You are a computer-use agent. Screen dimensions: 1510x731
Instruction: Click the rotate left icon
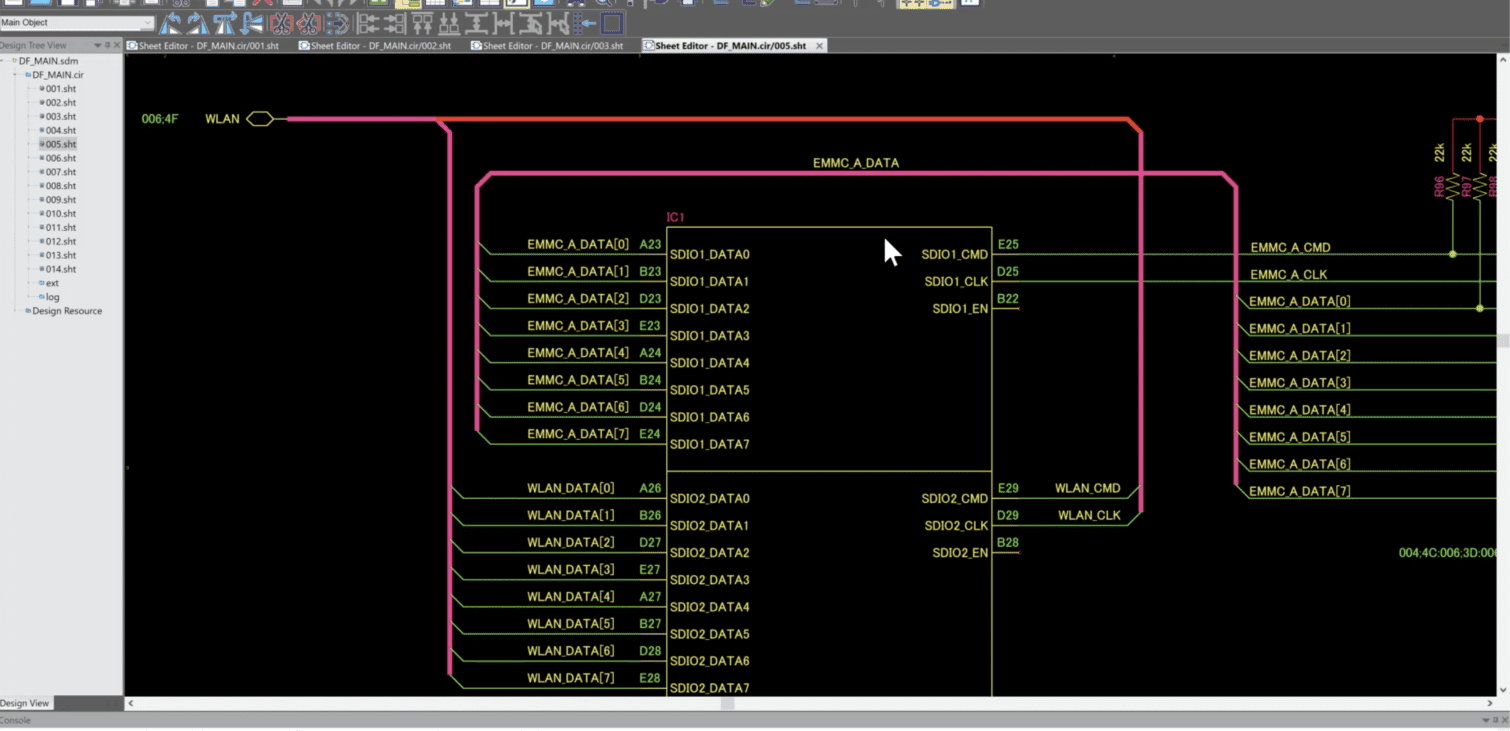point(169,23)
